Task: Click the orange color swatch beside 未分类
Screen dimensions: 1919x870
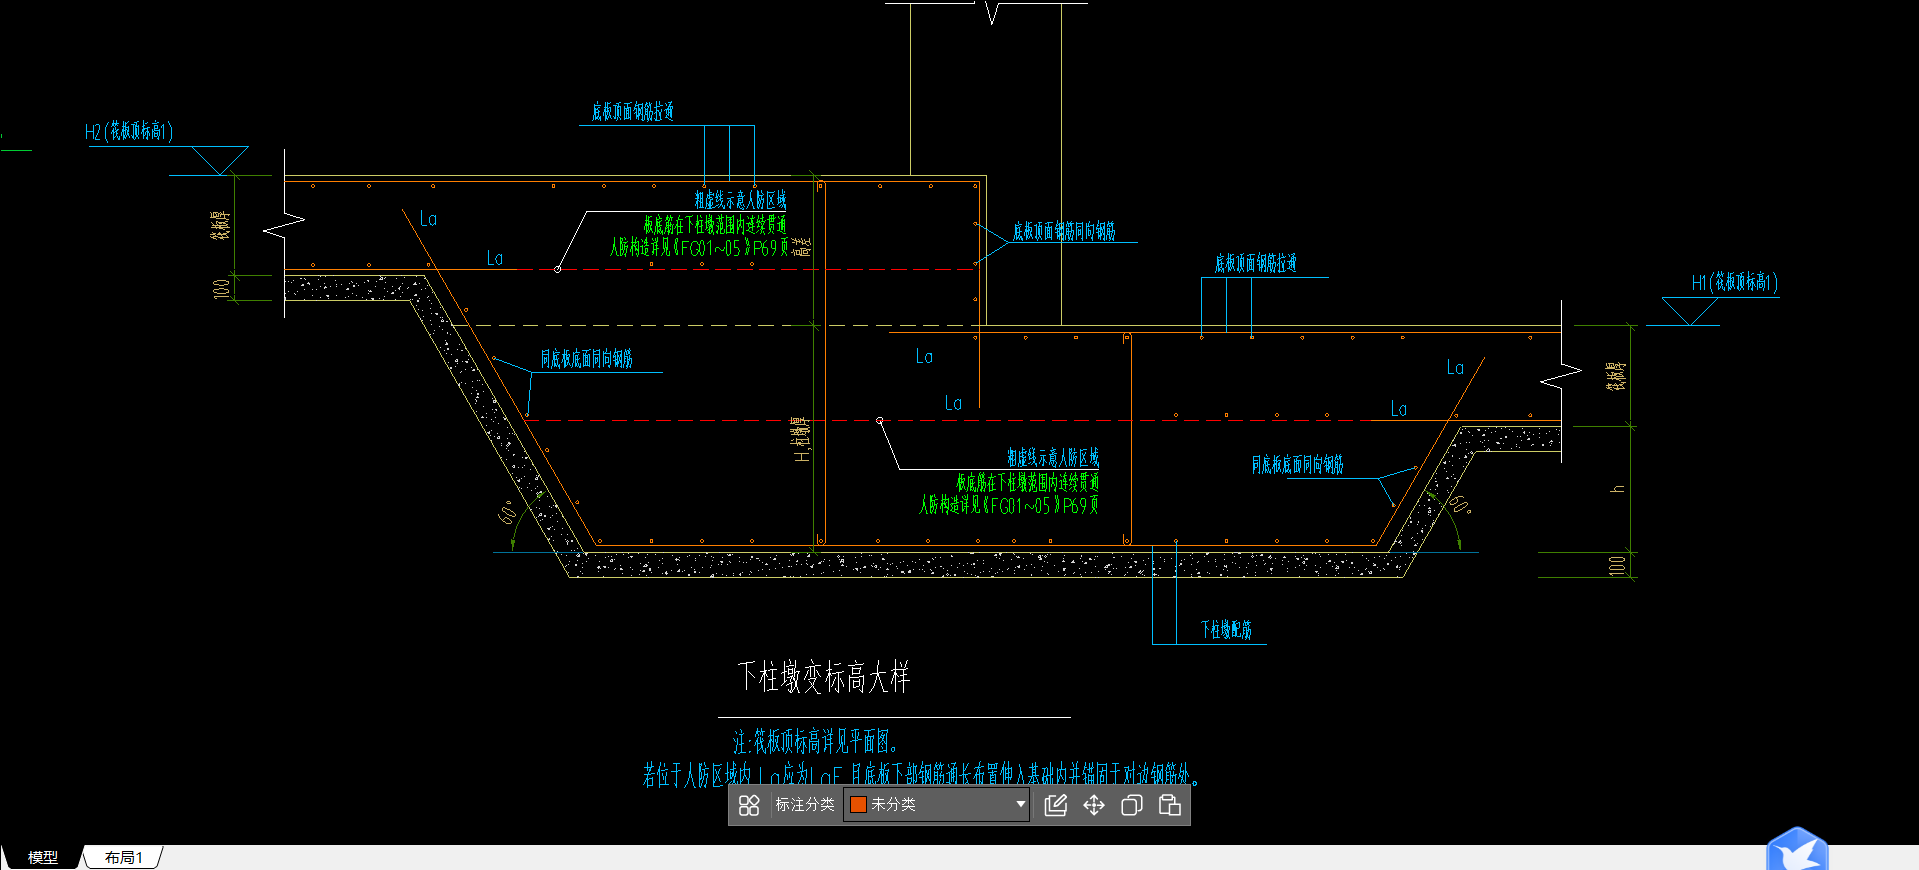Action: 858,805
